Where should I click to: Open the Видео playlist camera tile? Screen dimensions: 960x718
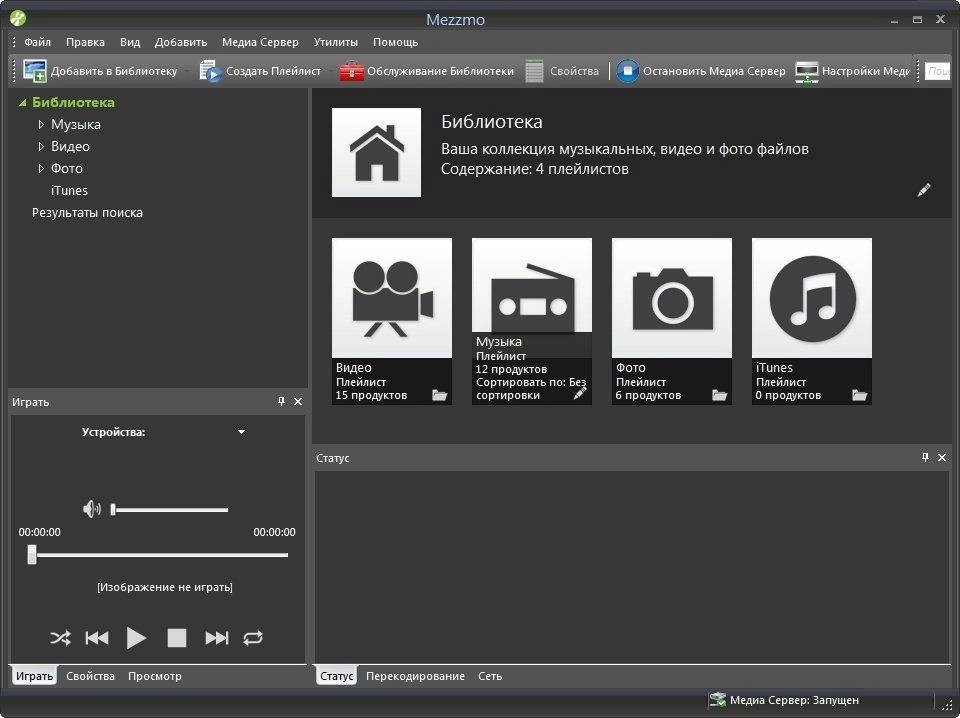[392, 298]
